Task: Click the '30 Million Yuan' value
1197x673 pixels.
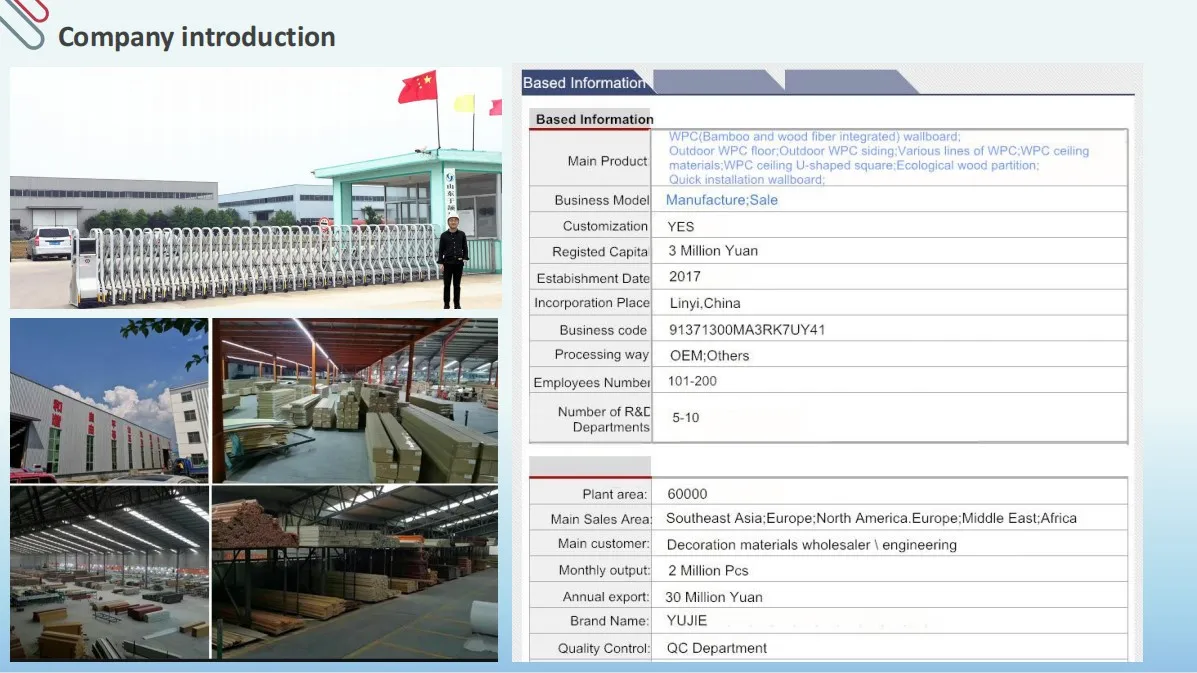Action: tap(714, 597)
